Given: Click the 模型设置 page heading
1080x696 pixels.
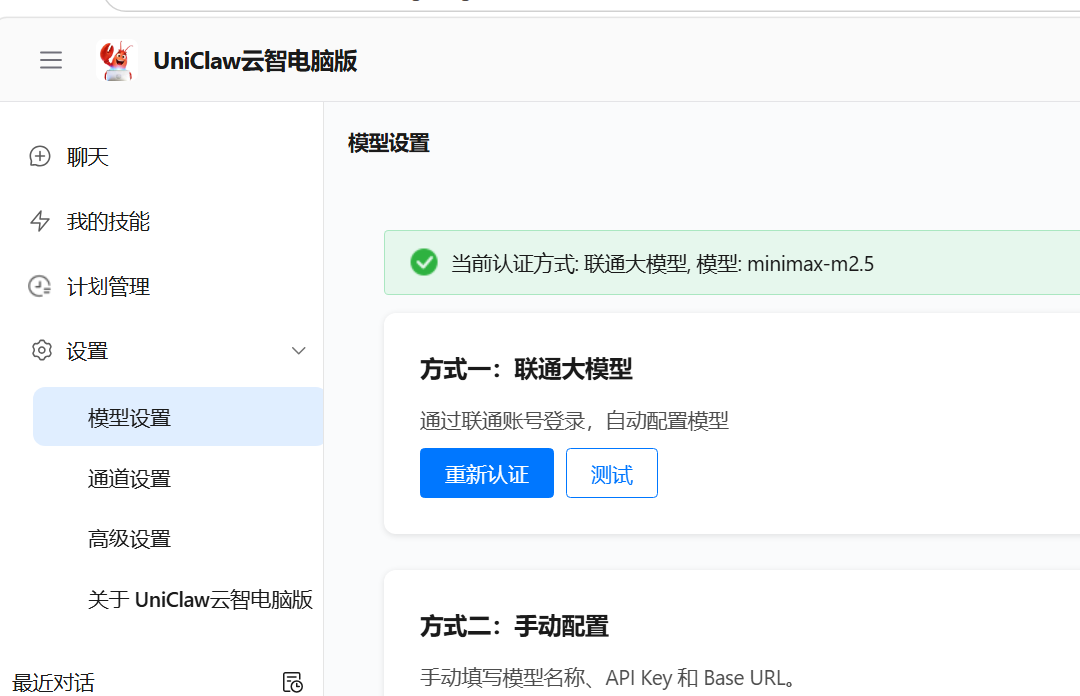Looking at the screenshot, I should click(387, 143).
